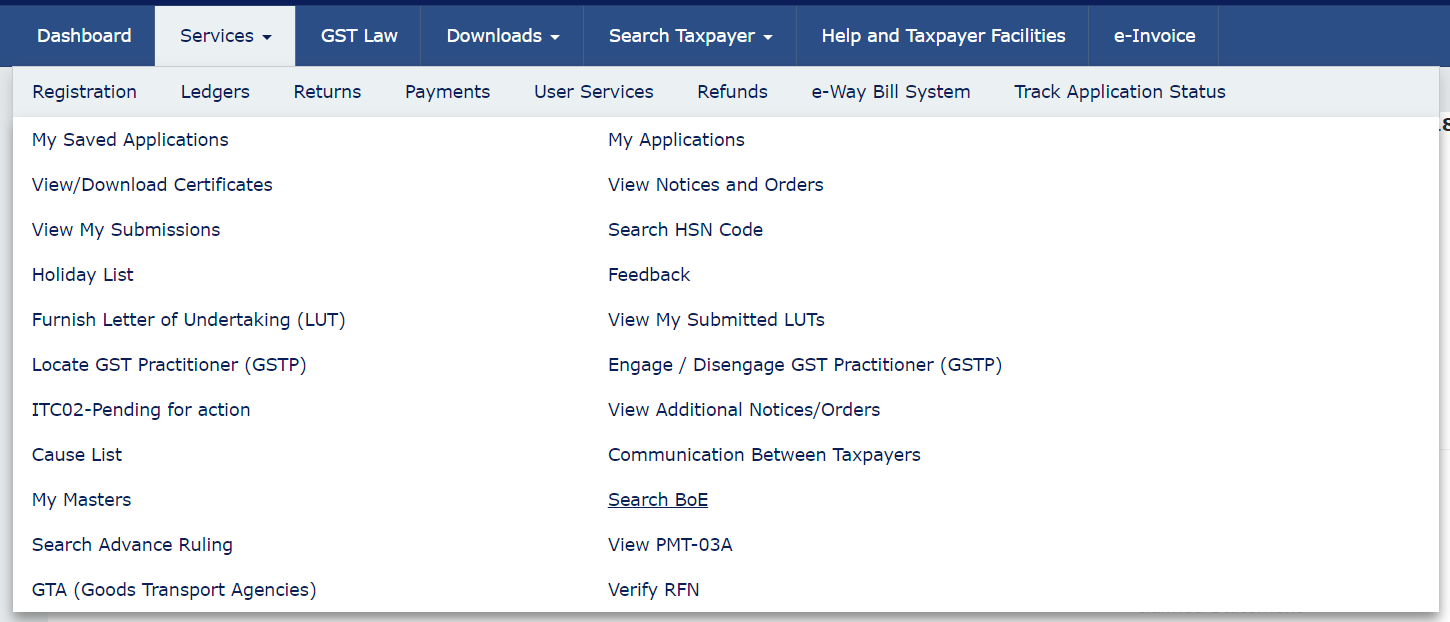Open View Additional Notices/Orders

[744, 410]
